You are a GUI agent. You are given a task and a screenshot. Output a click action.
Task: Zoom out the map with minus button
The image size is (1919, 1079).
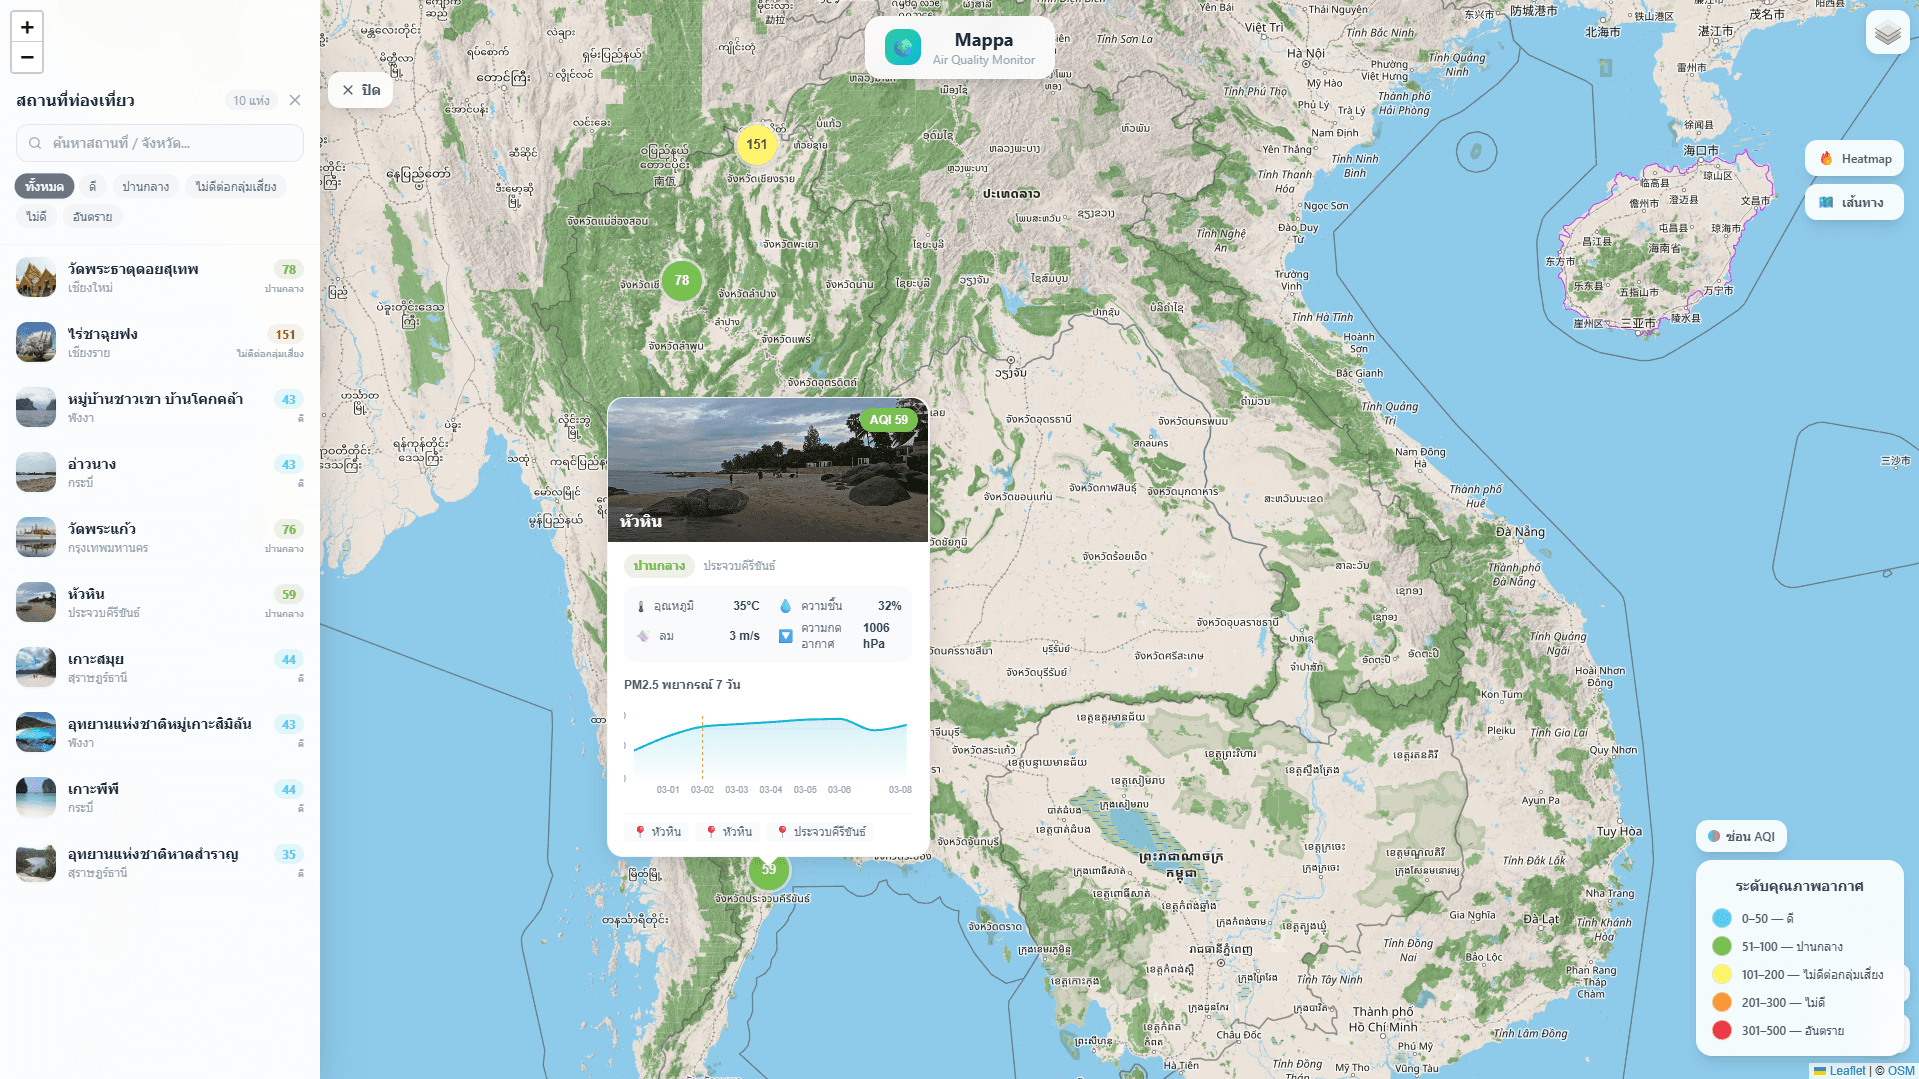point(27,58)
